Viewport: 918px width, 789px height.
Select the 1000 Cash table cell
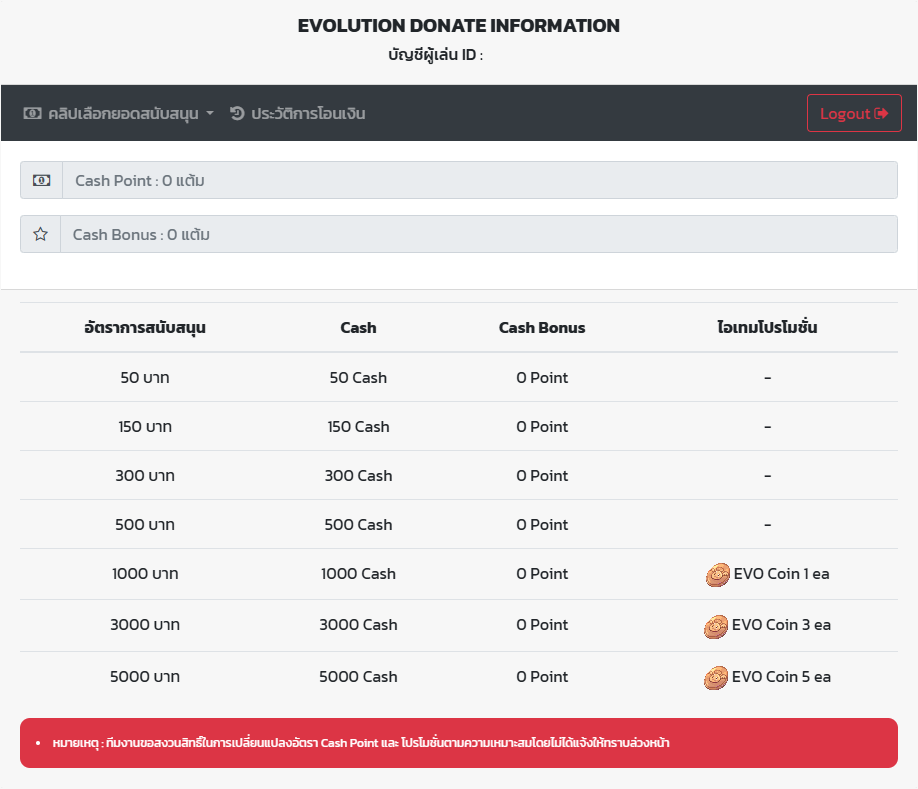(358, 574)
